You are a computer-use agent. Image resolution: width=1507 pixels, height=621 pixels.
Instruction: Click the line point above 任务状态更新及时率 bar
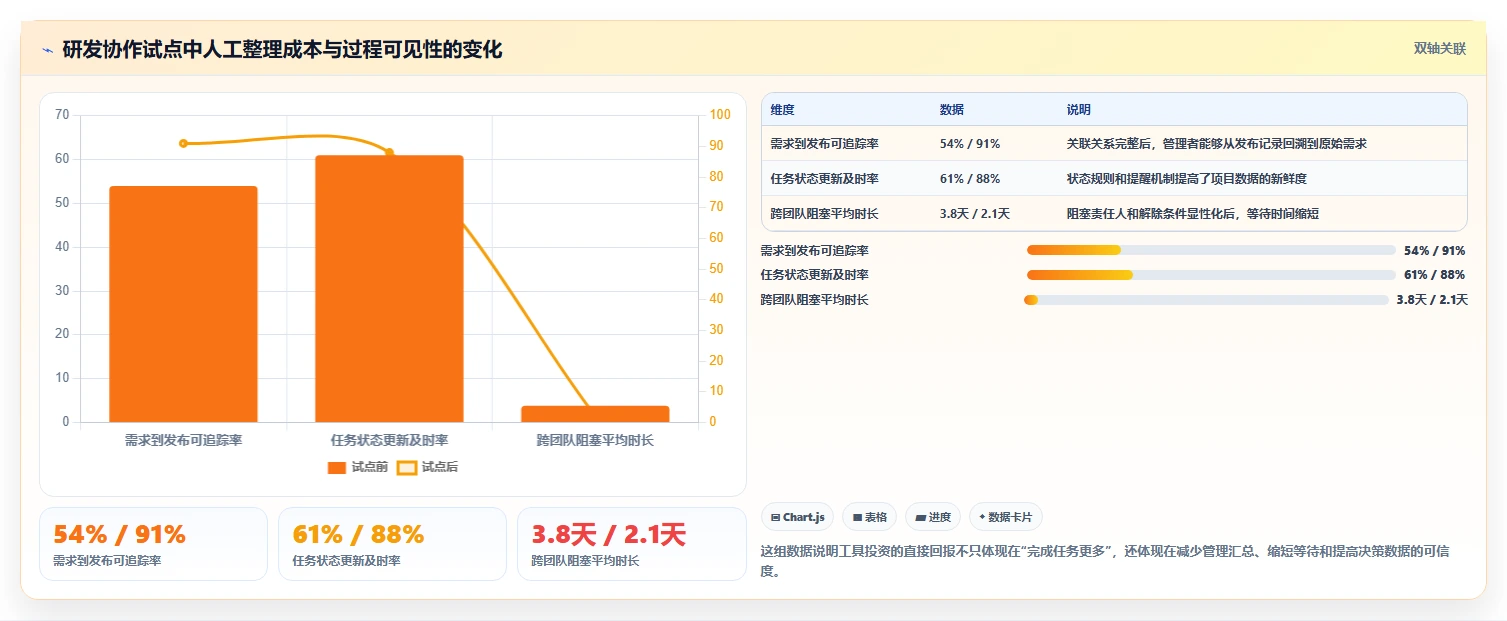coord(389,153)
